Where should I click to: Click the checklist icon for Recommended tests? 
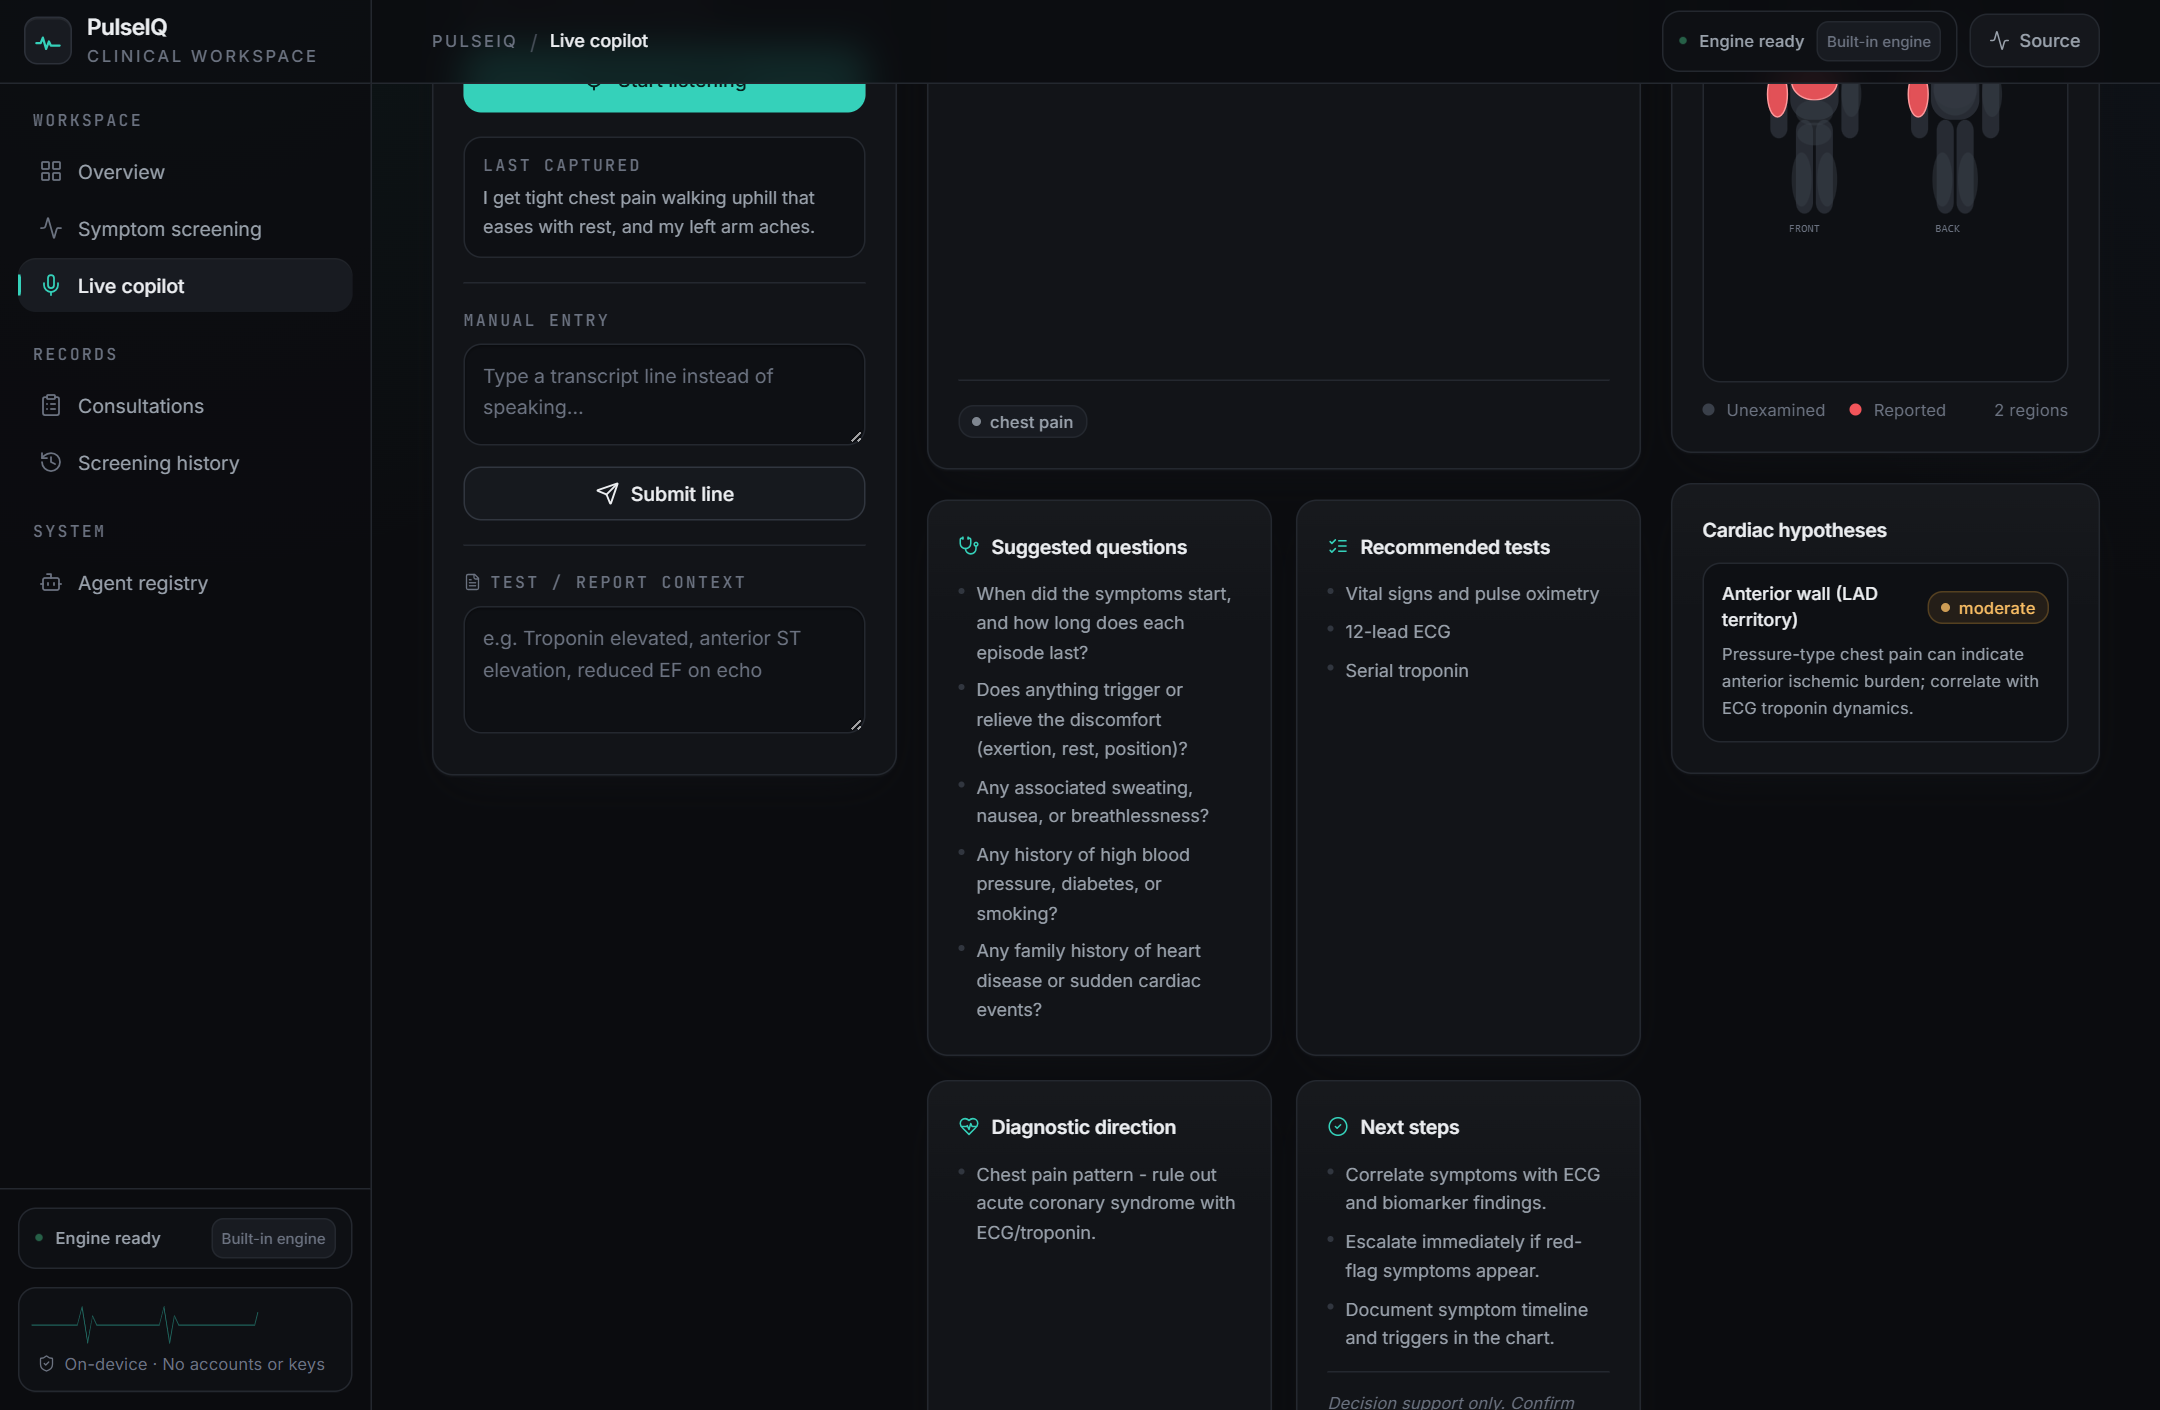click(1338, 546)
